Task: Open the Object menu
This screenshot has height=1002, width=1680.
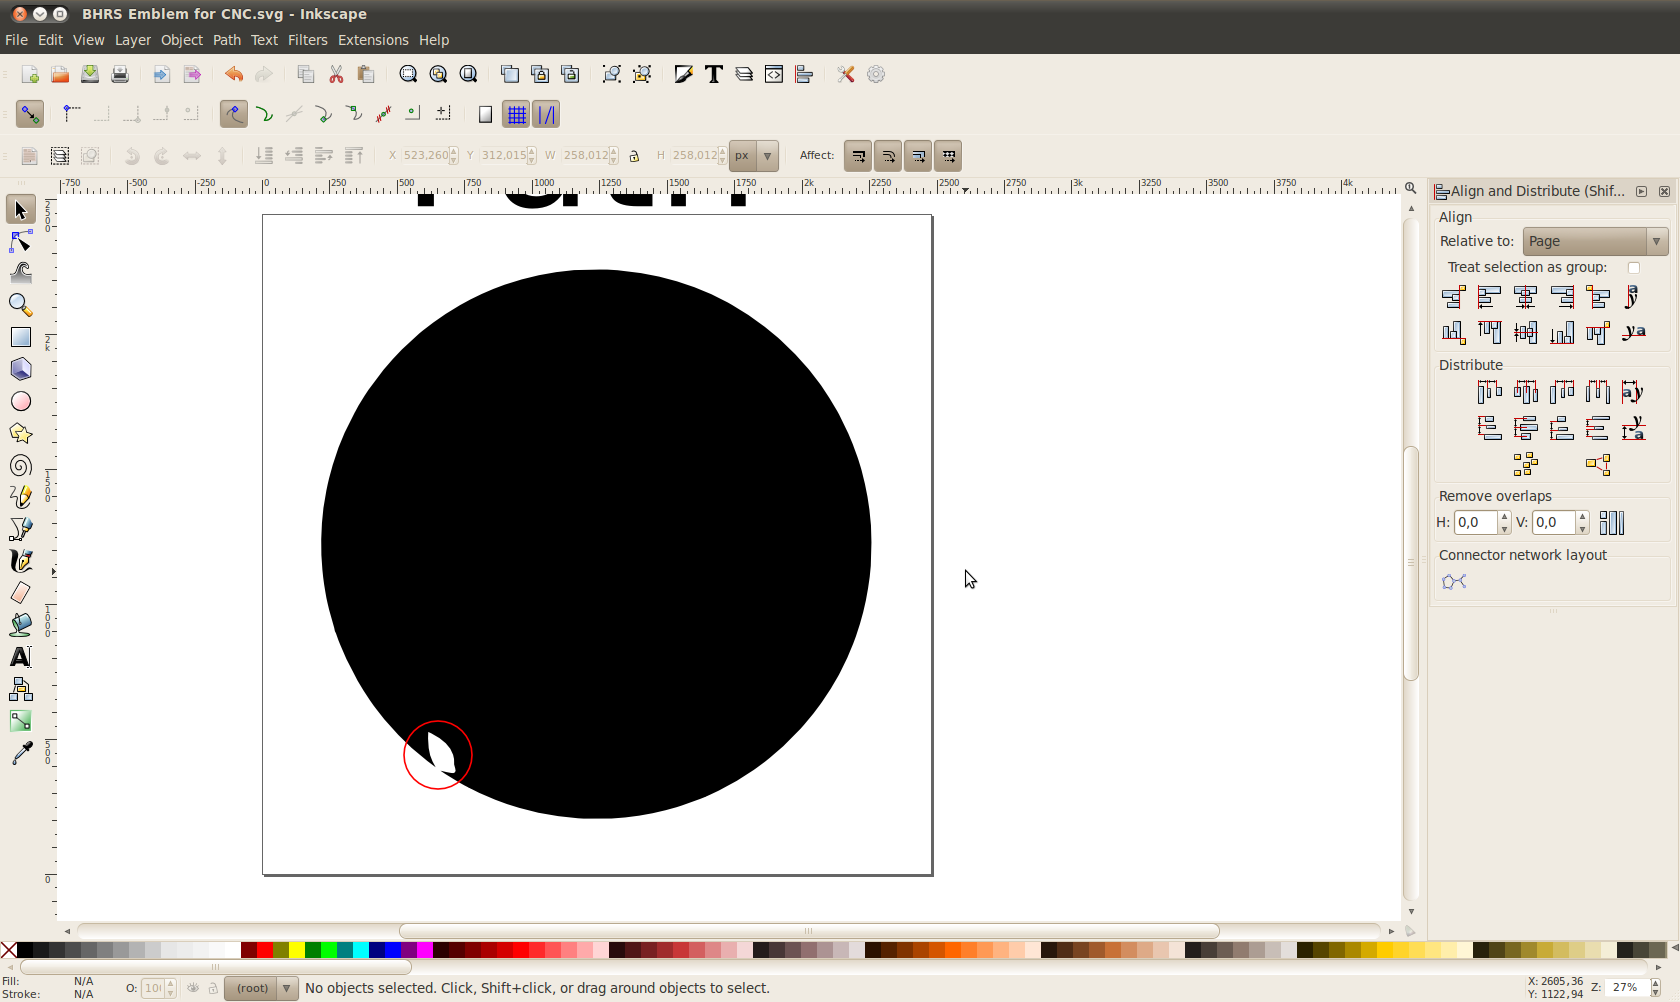Action: coord(182,40)
